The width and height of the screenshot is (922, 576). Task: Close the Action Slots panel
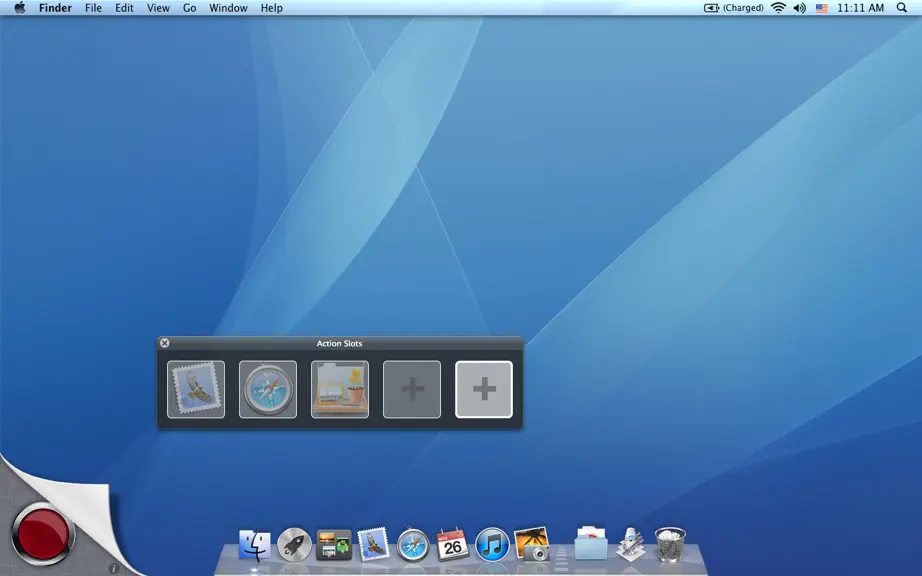tap(165, 343)
